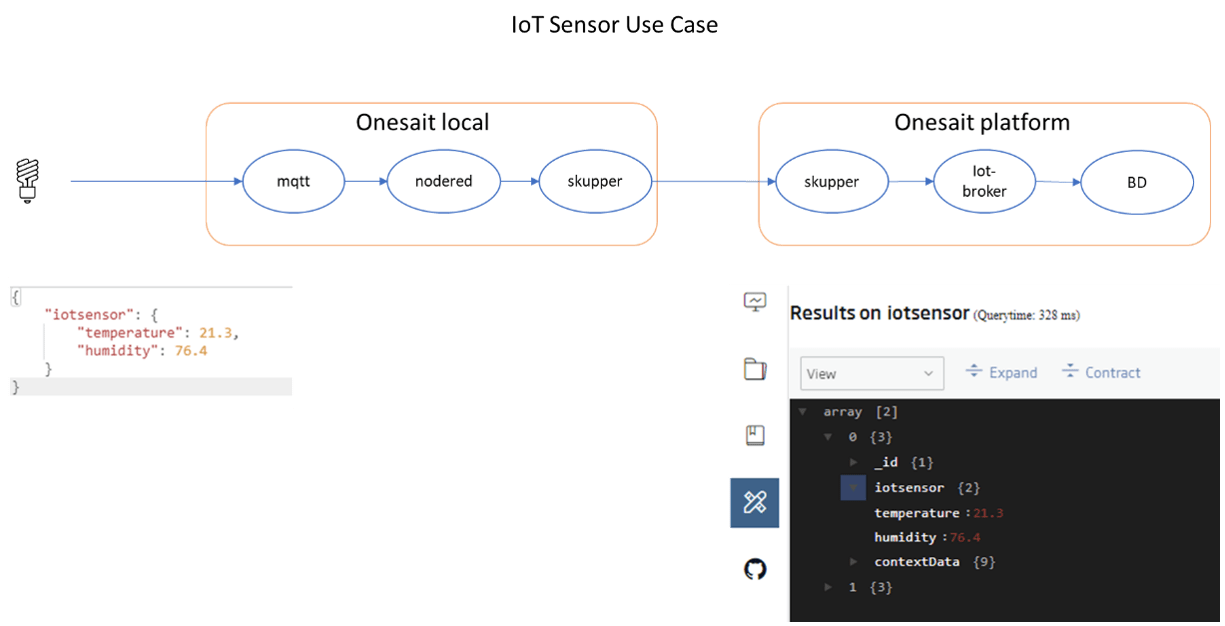Collapse the 0 {3} tree node
The height and width of the screenshot is (626, 1225).
tap(828, 437)
